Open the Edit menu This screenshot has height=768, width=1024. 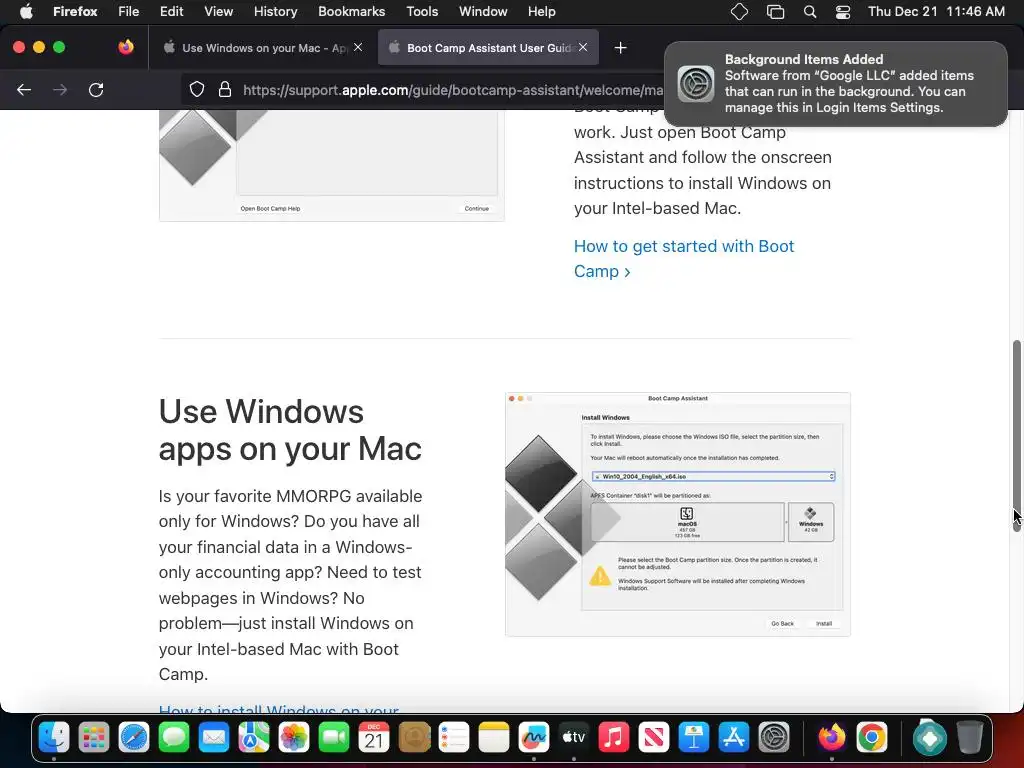(172, 11)
